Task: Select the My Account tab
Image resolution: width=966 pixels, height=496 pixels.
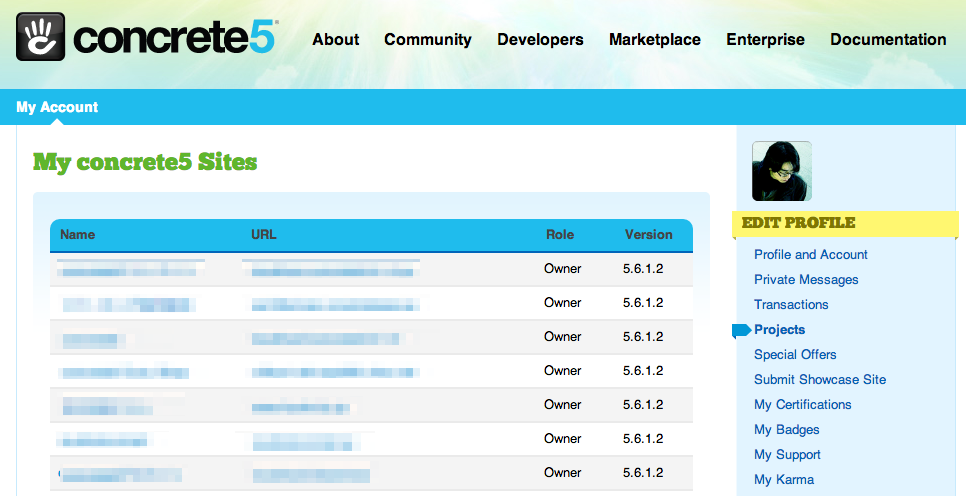Action: pyautogui.click(x=57, y=107)
